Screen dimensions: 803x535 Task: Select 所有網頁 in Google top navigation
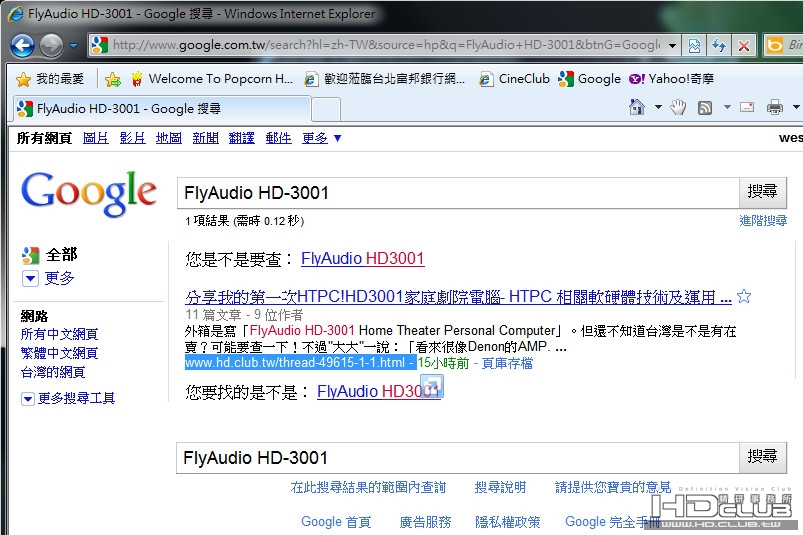(x=44, y=138)
